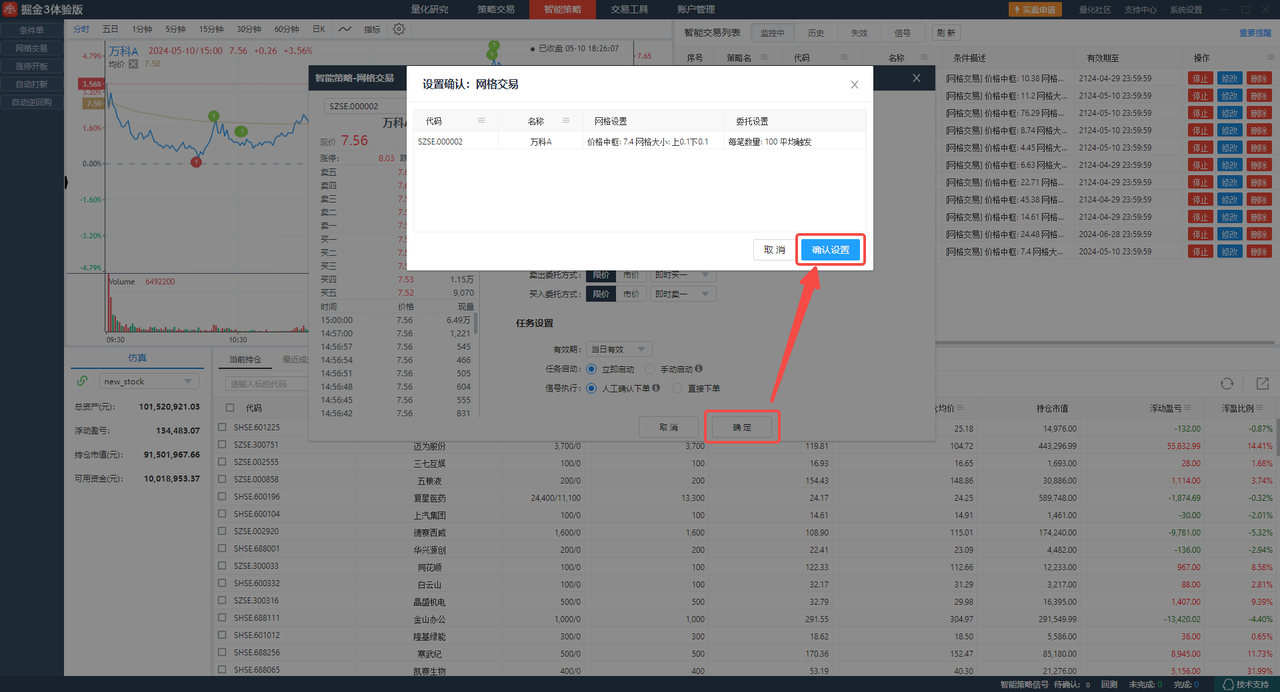1280x692 pixels.
Task: Expand the new_stock account dropdown
Action: tap(187, 381)
